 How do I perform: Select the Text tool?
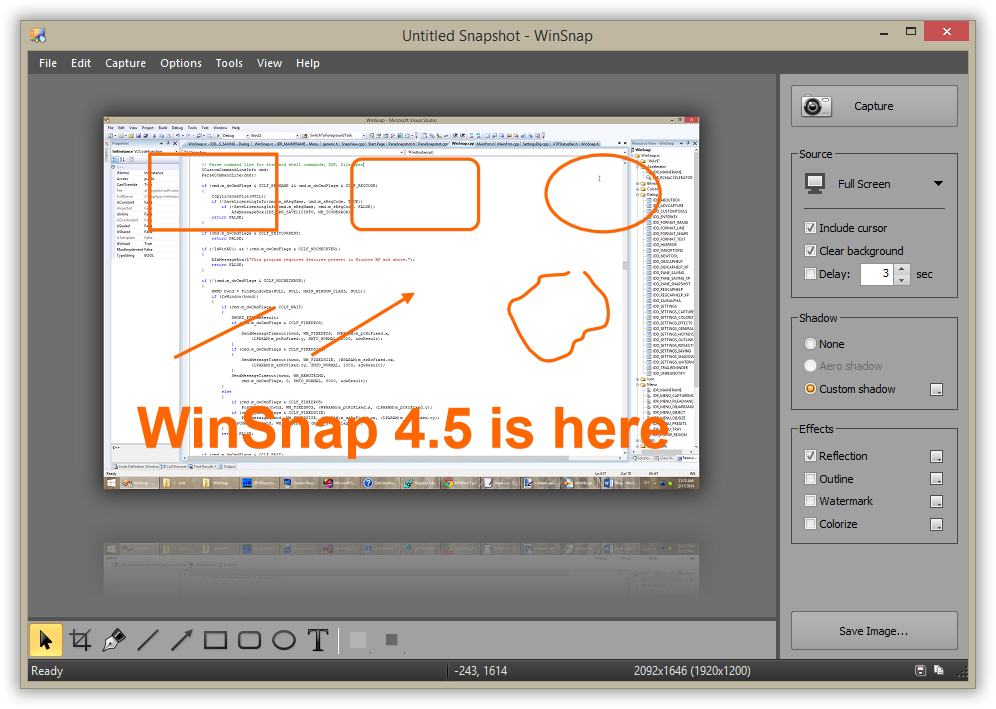point(318,640)
